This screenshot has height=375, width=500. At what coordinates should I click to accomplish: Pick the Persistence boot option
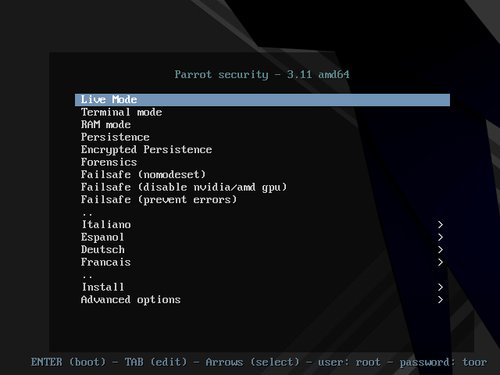(262, 137)
